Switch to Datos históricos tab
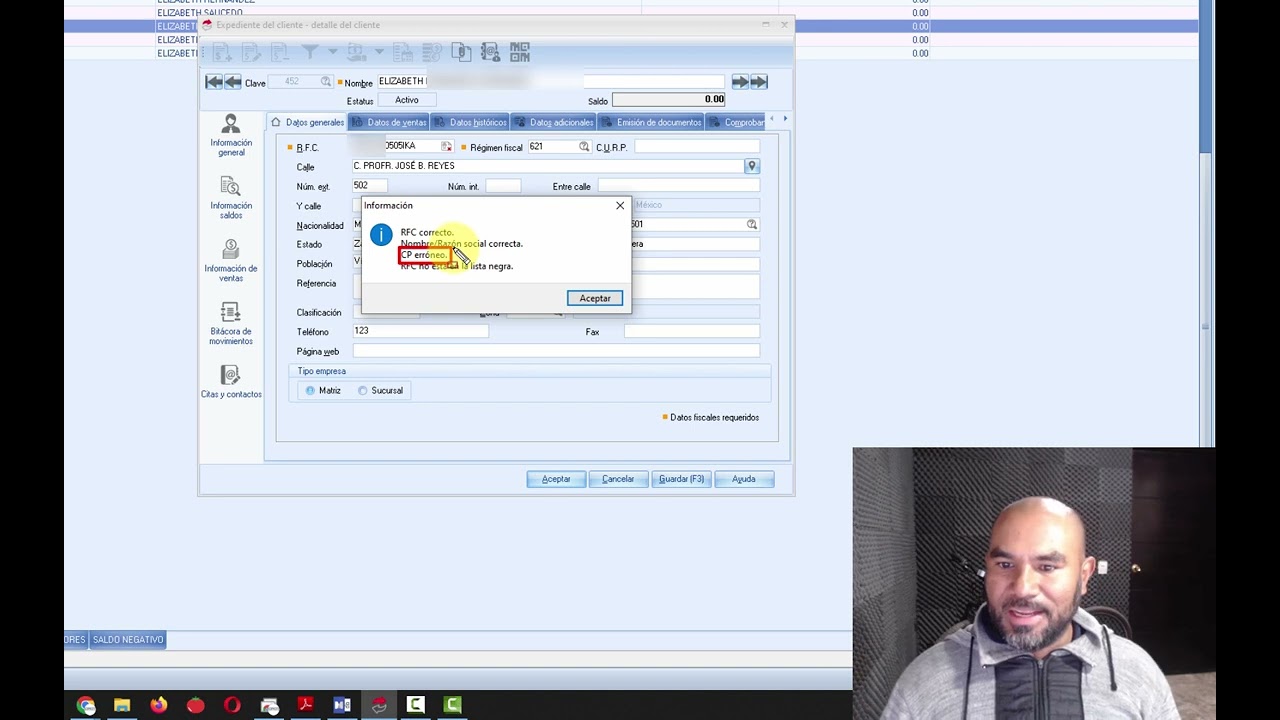The image size is (1280, 720). [x=470, y=122]
